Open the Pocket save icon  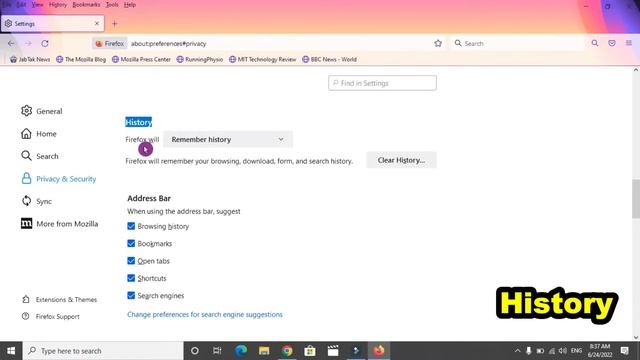pos(612,43)
